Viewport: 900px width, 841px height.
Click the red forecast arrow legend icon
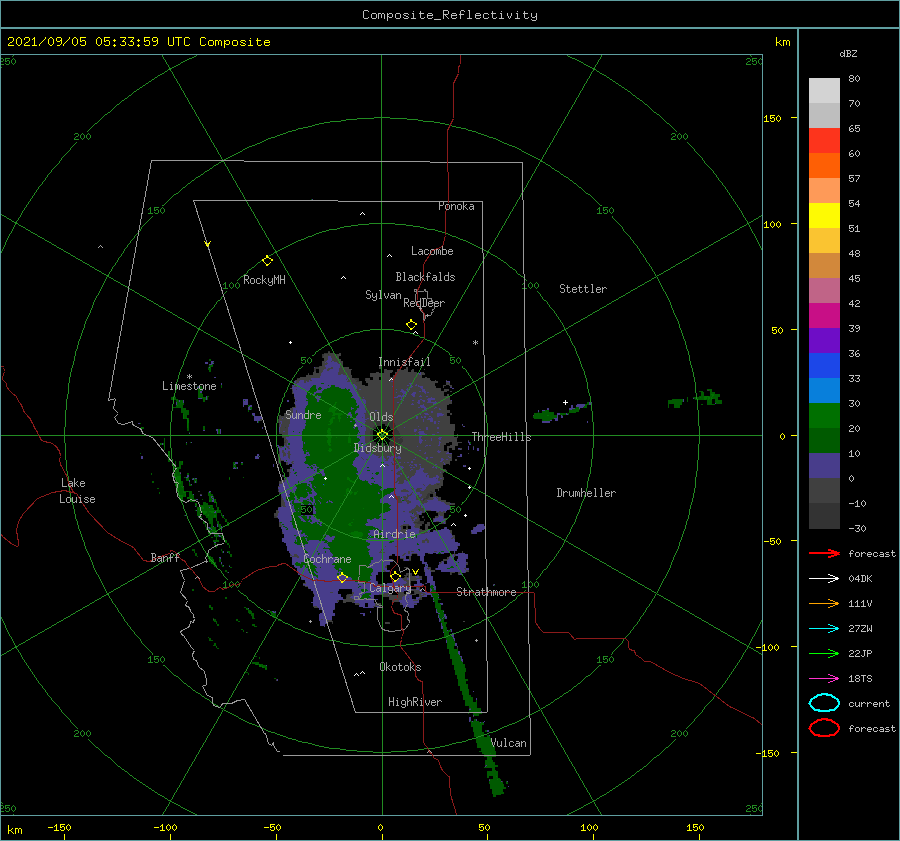[x=824, y=553]
